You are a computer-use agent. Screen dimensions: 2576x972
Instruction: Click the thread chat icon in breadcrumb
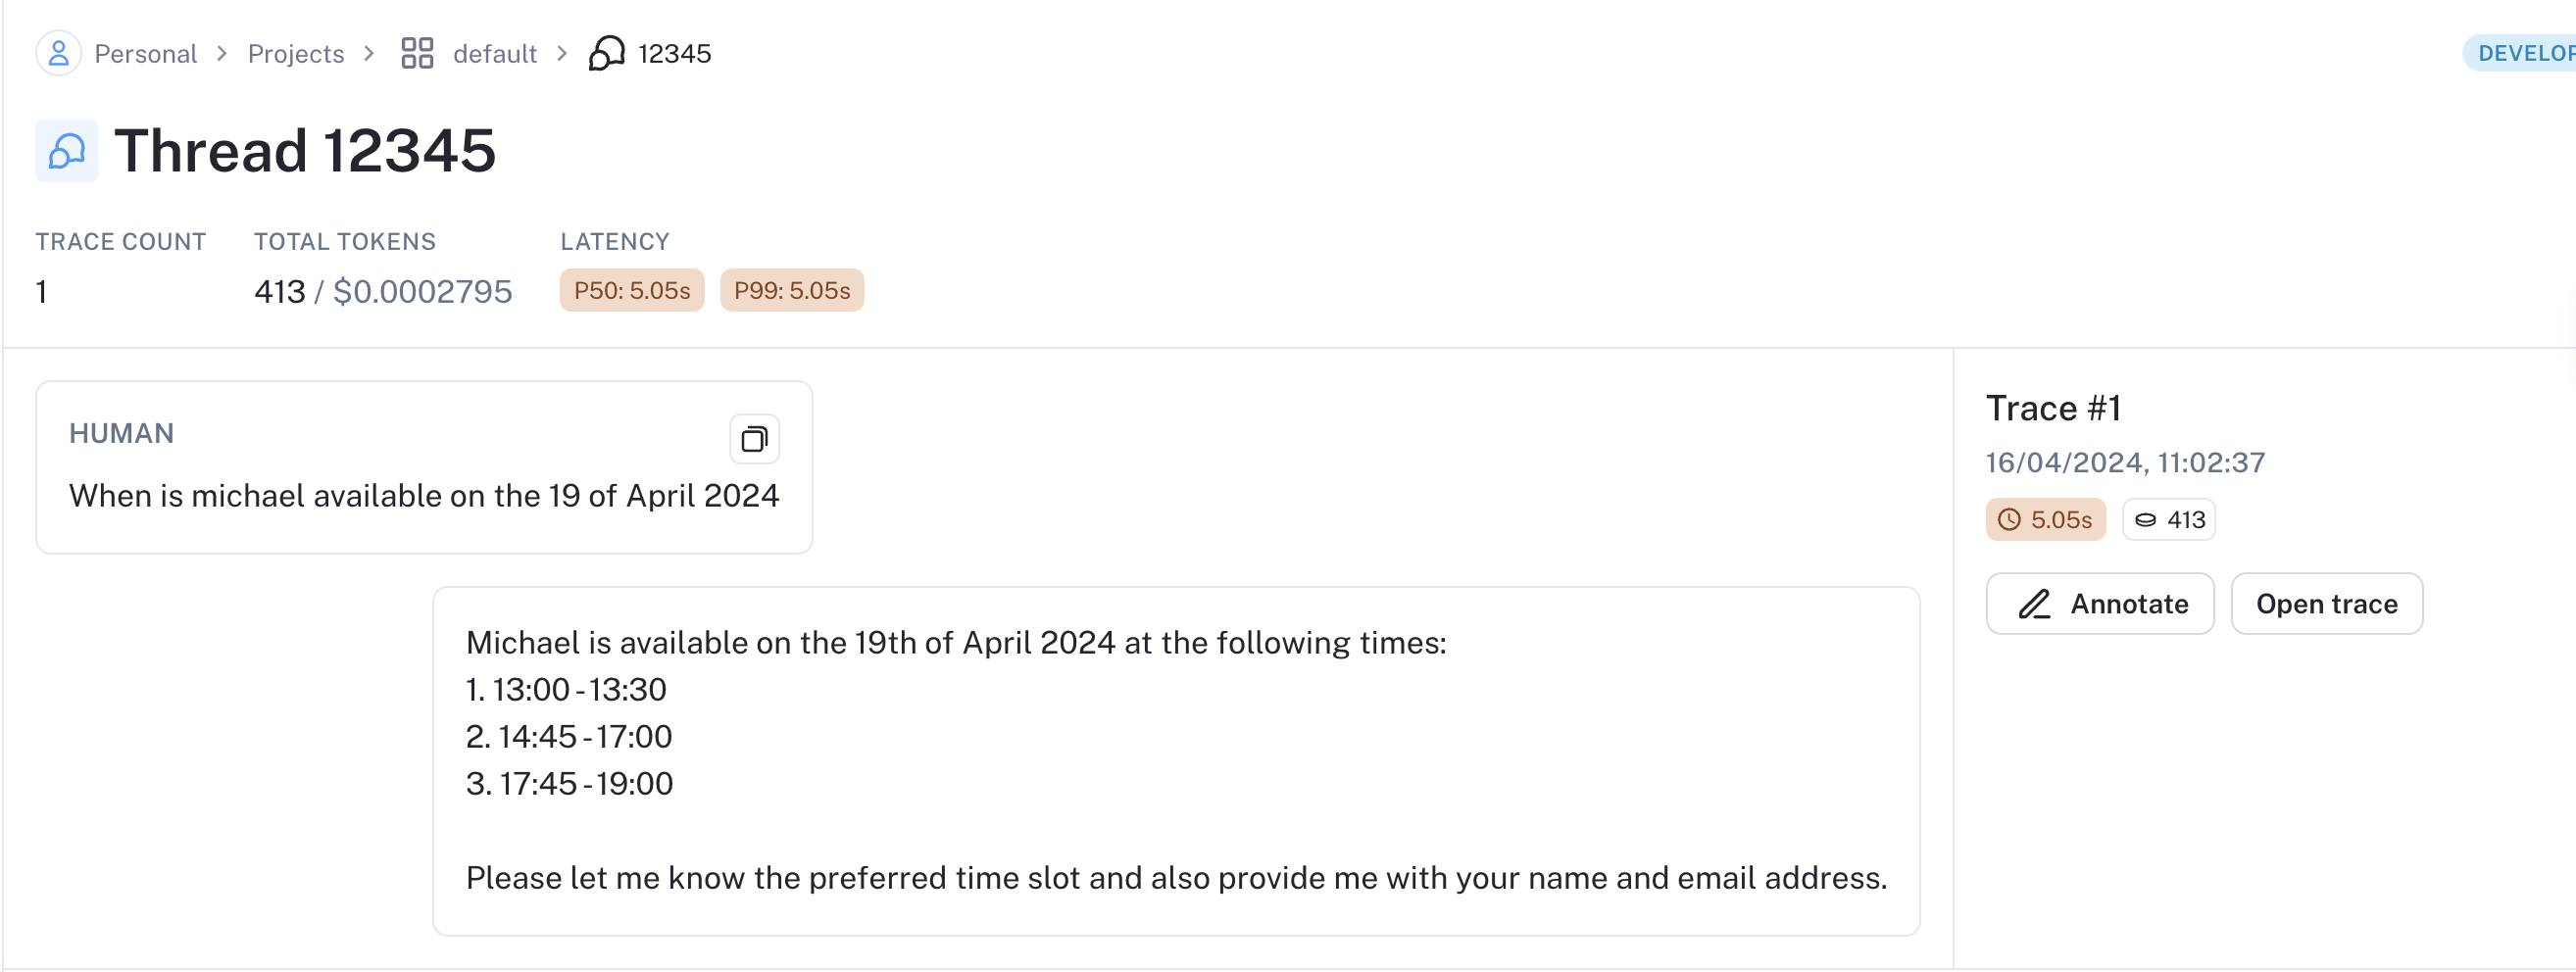606,53
